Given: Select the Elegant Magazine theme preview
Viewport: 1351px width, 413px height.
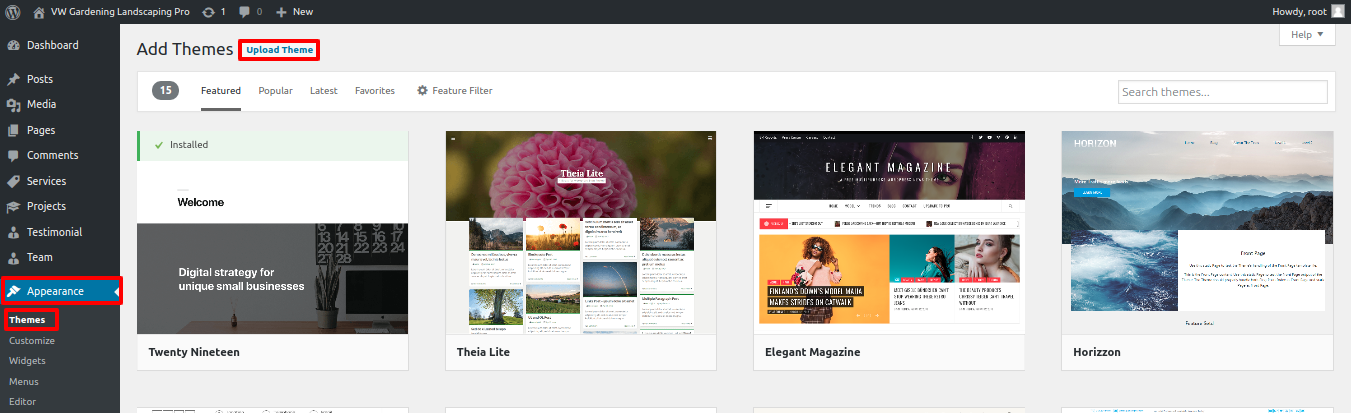Looking at the screenshot, I should (888, 232).
